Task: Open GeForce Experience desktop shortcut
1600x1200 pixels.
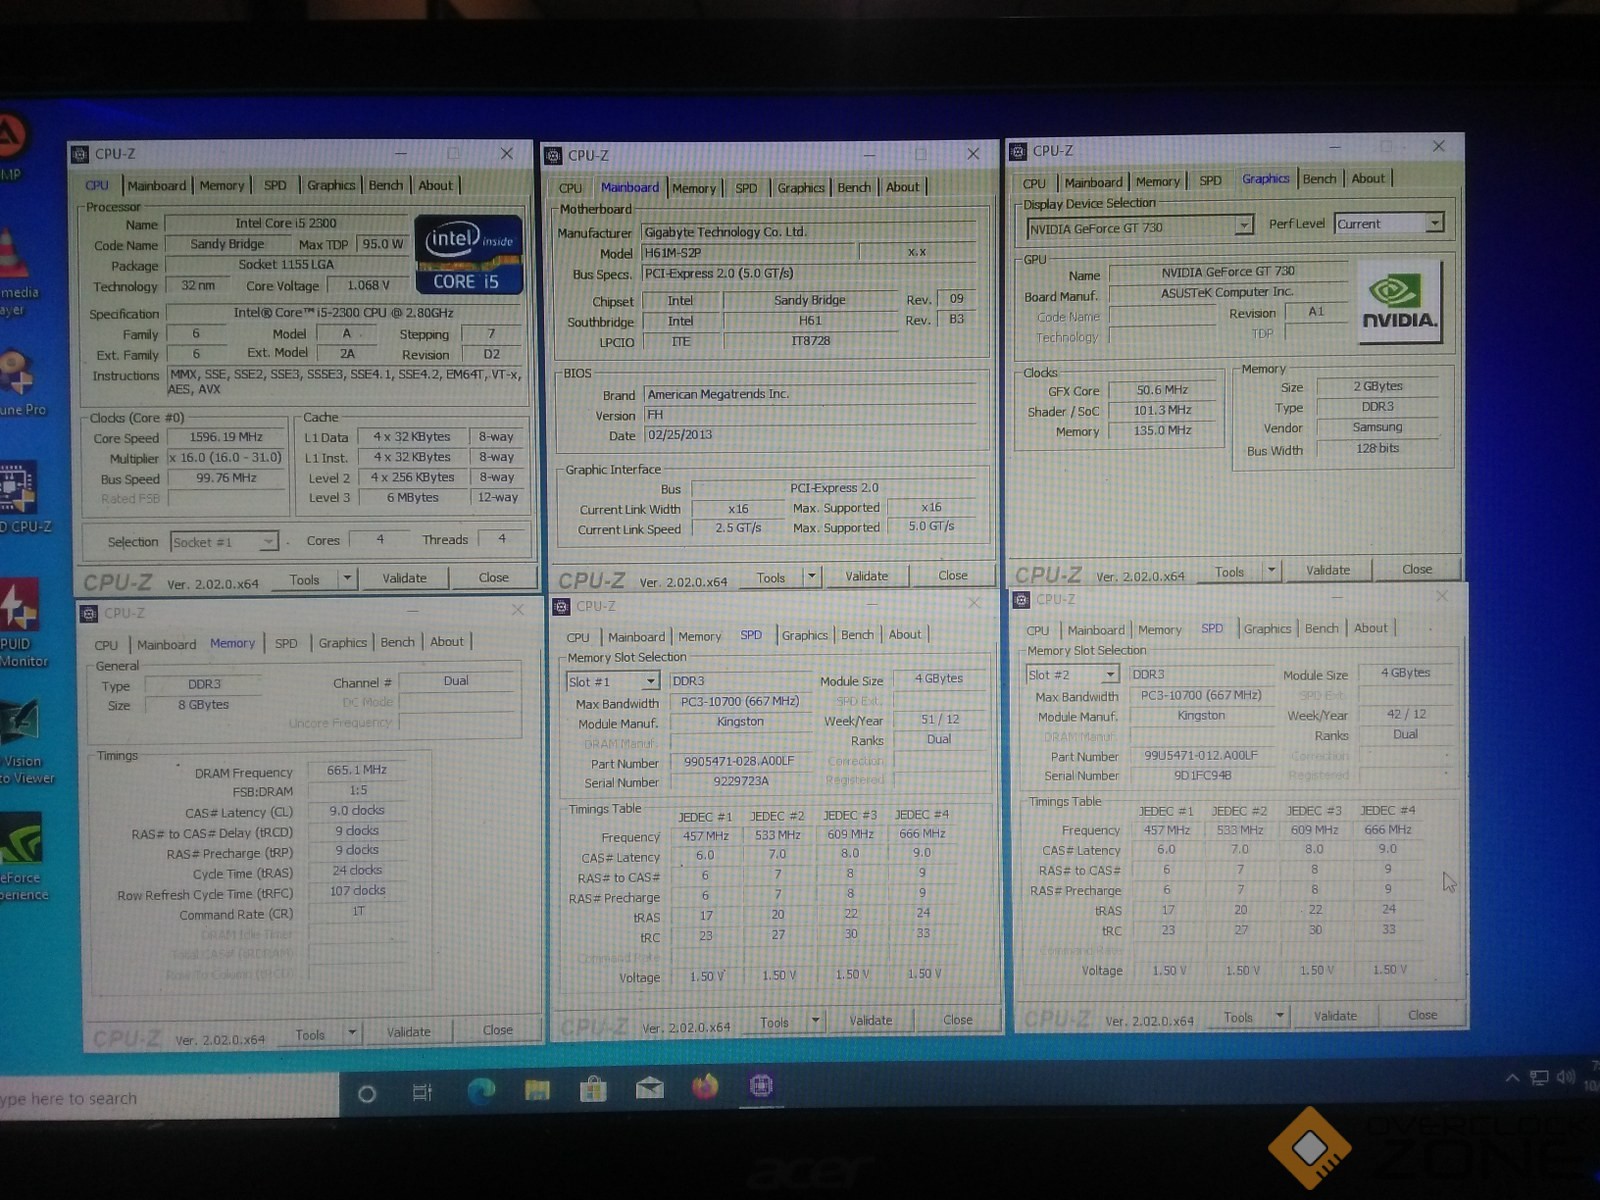Action: click(20, 857)
